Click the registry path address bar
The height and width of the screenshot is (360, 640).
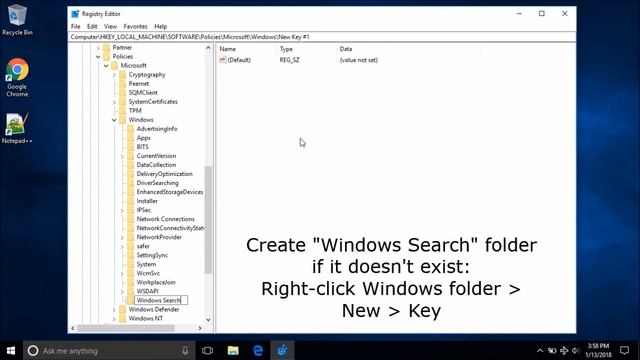point(322,37)
